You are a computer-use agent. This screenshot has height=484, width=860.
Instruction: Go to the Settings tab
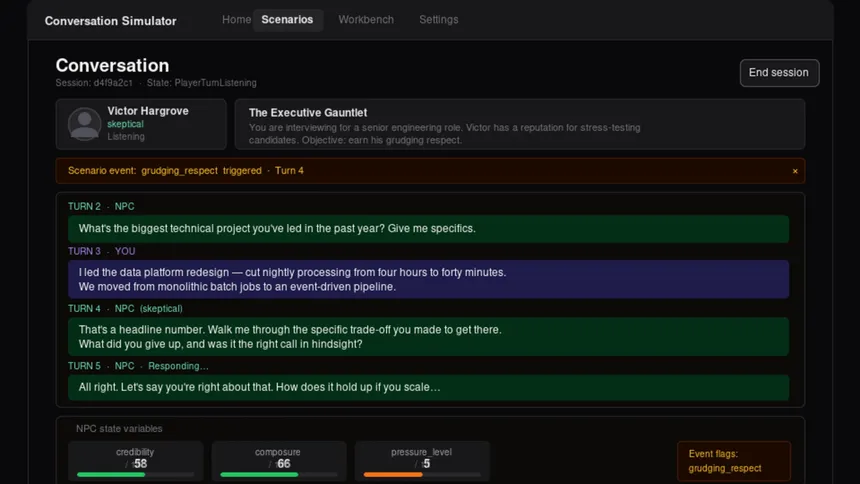point(439,20)
